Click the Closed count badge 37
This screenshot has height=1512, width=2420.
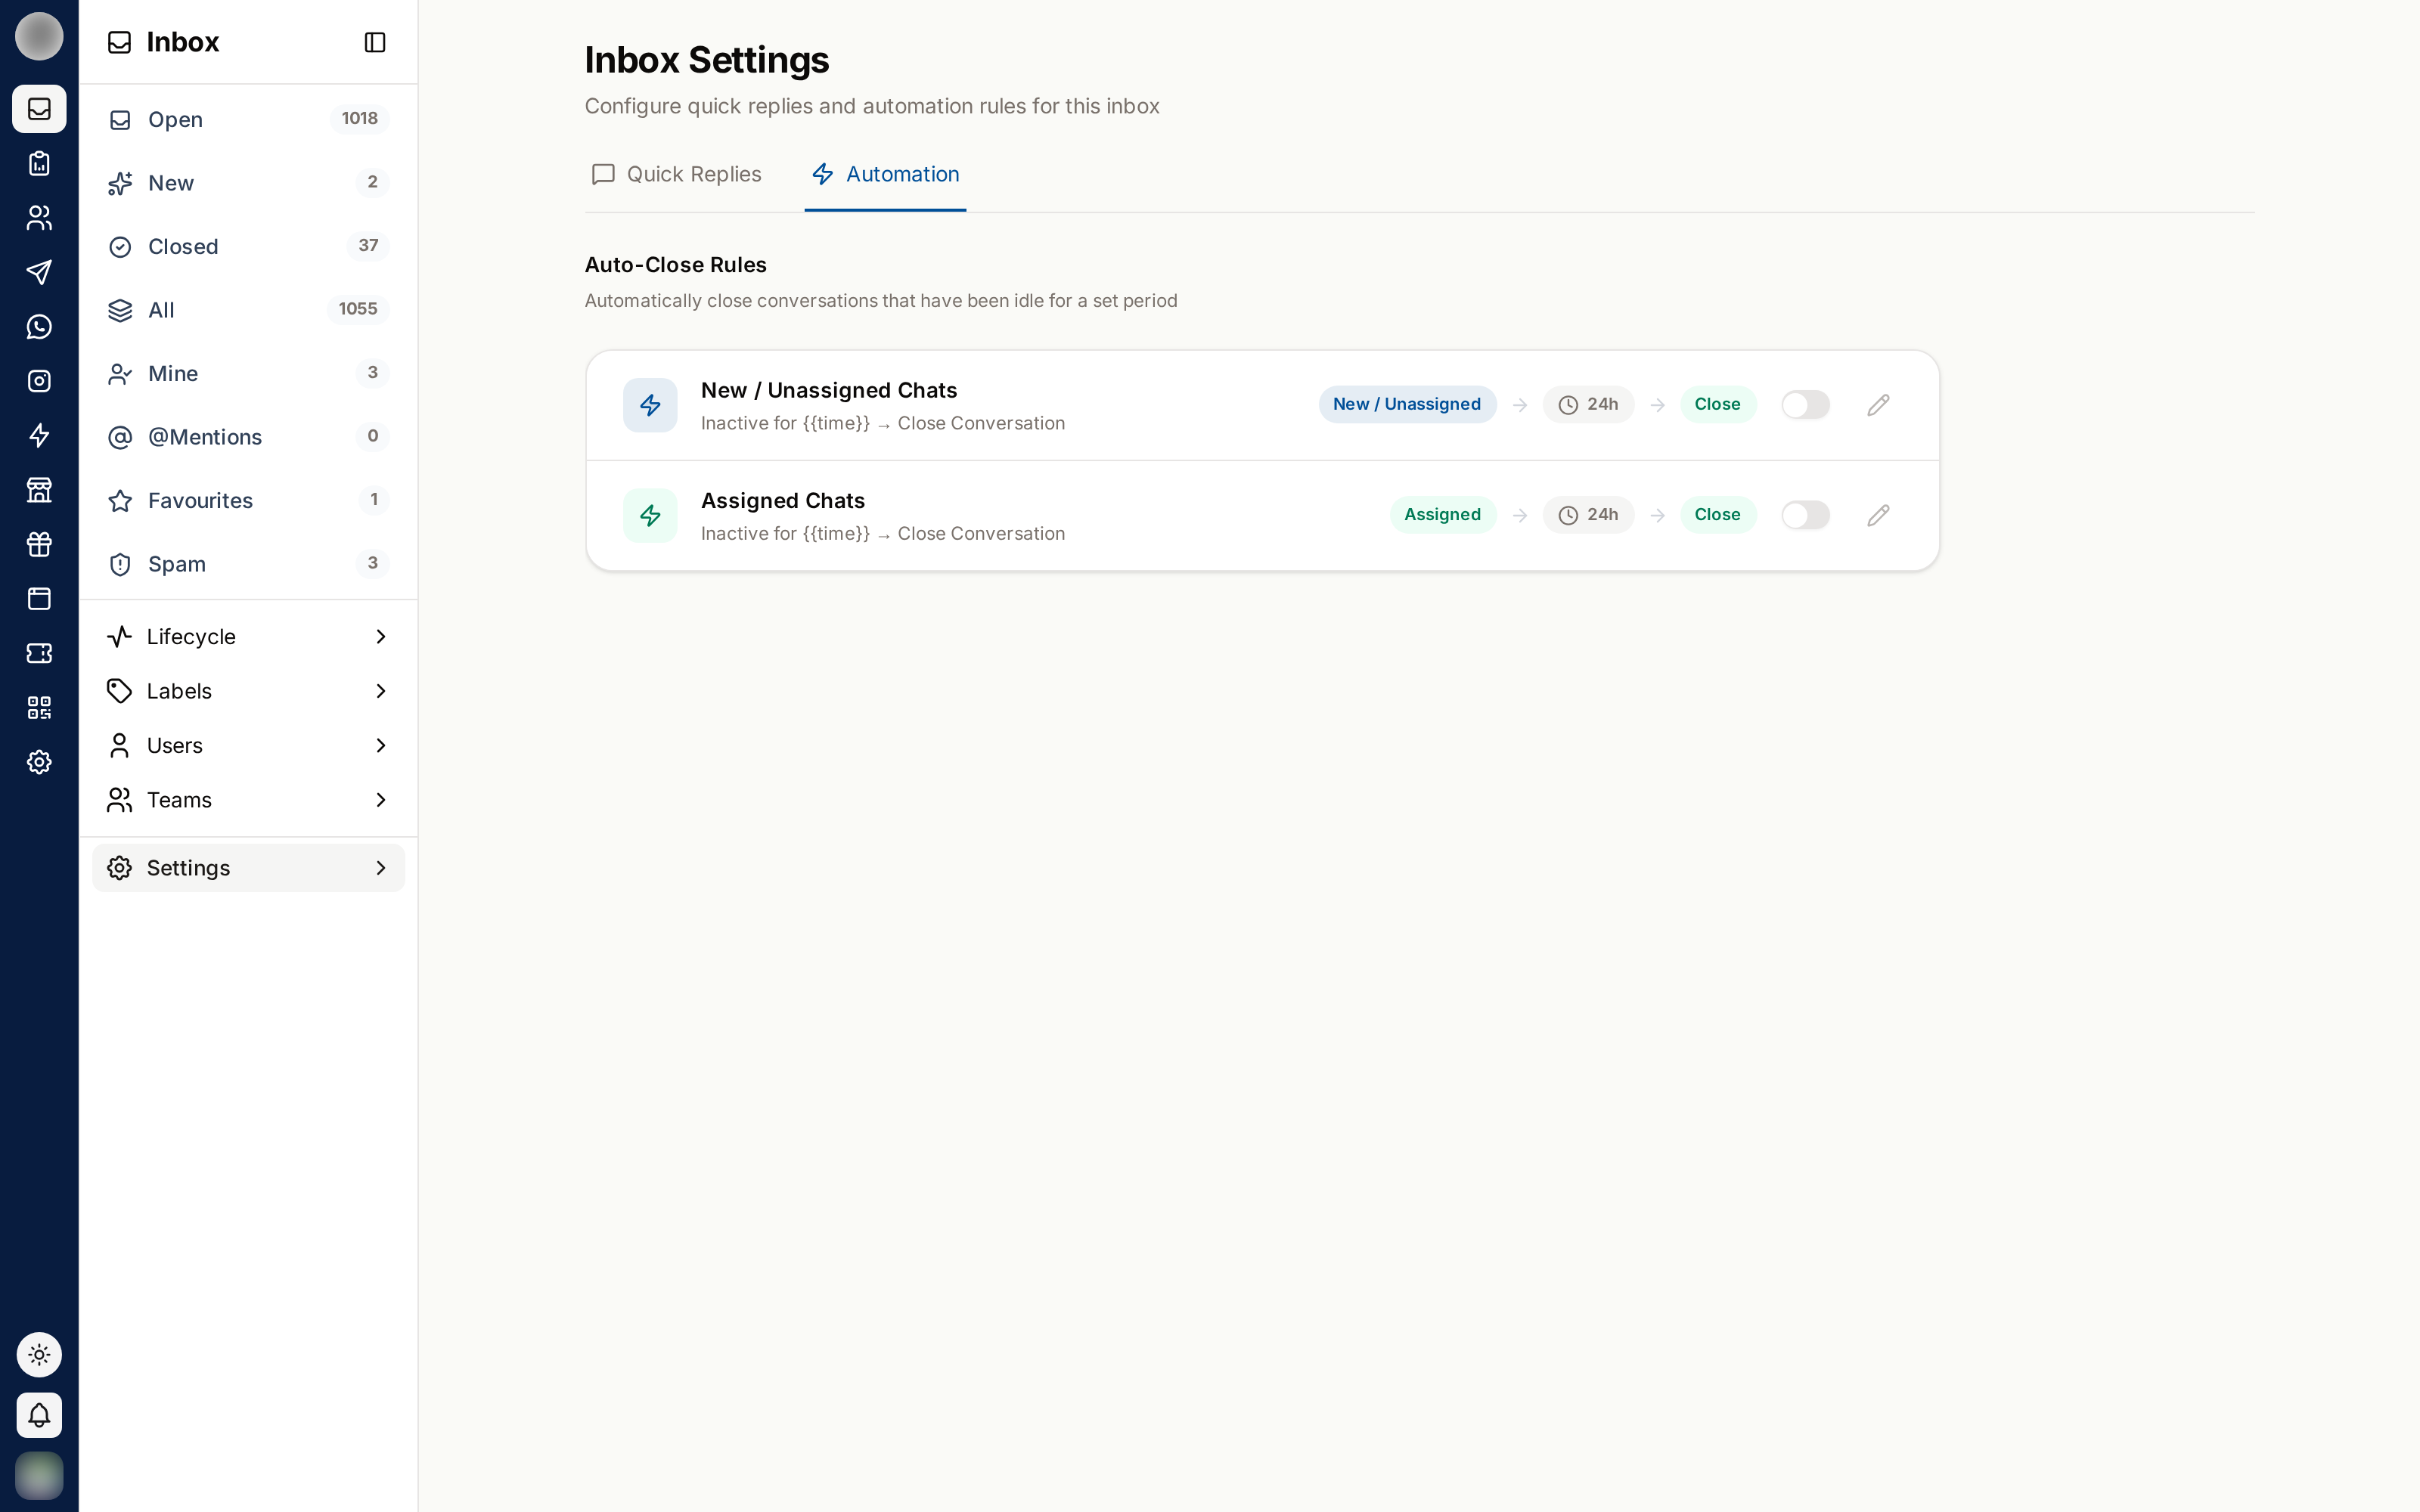tap(368, 246)
